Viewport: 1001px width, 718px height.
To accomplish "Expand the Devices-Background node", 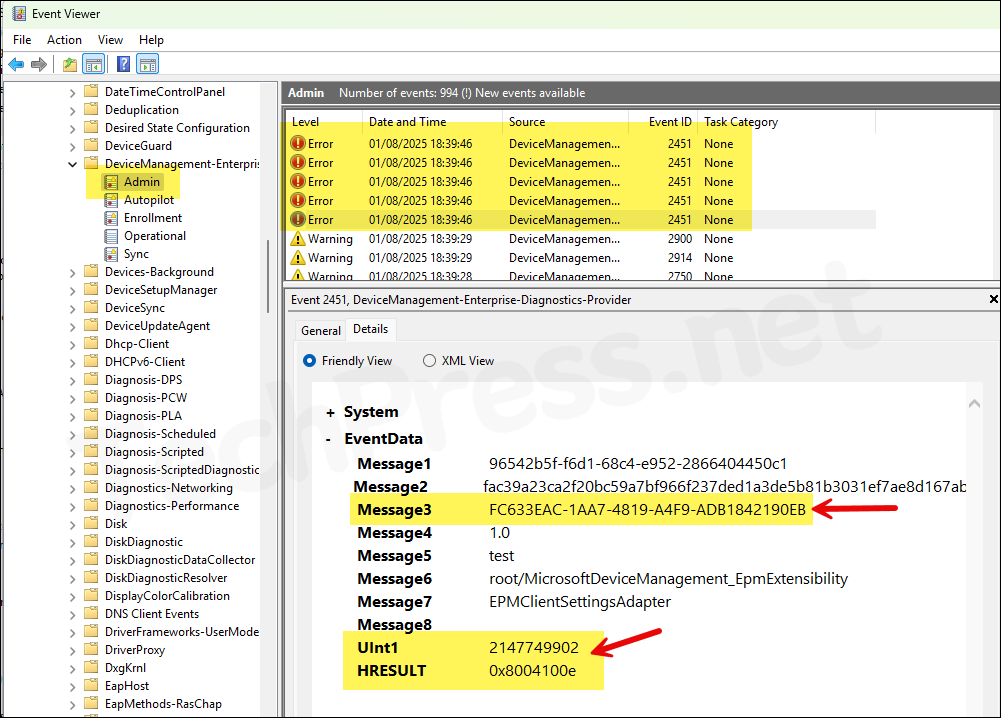I will [72, 273].
